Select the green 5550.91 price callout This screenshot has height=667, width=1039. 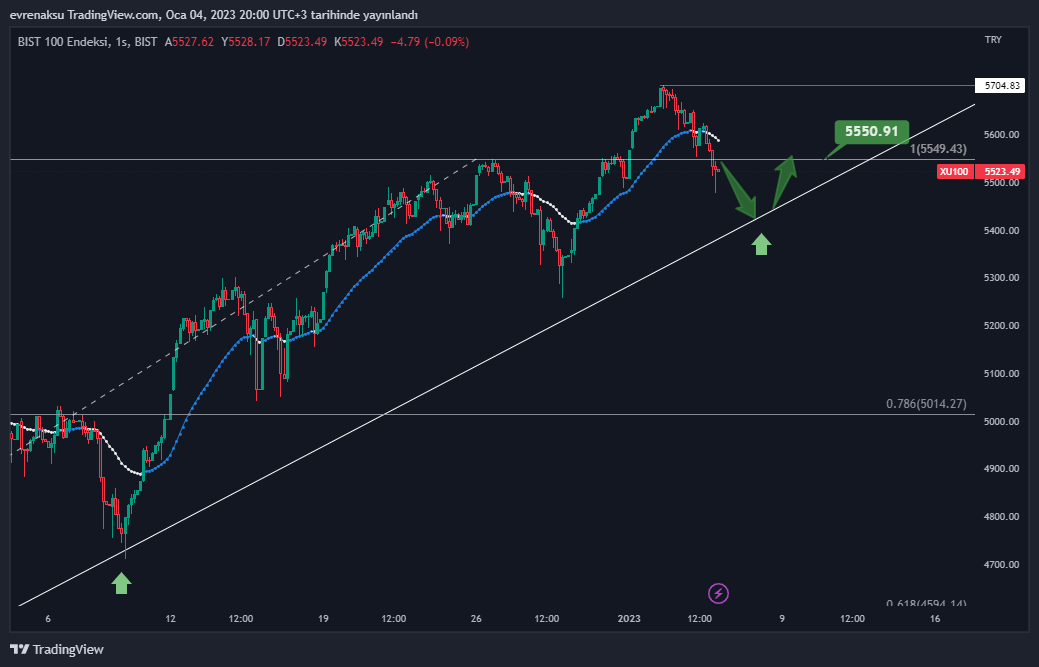871,131
